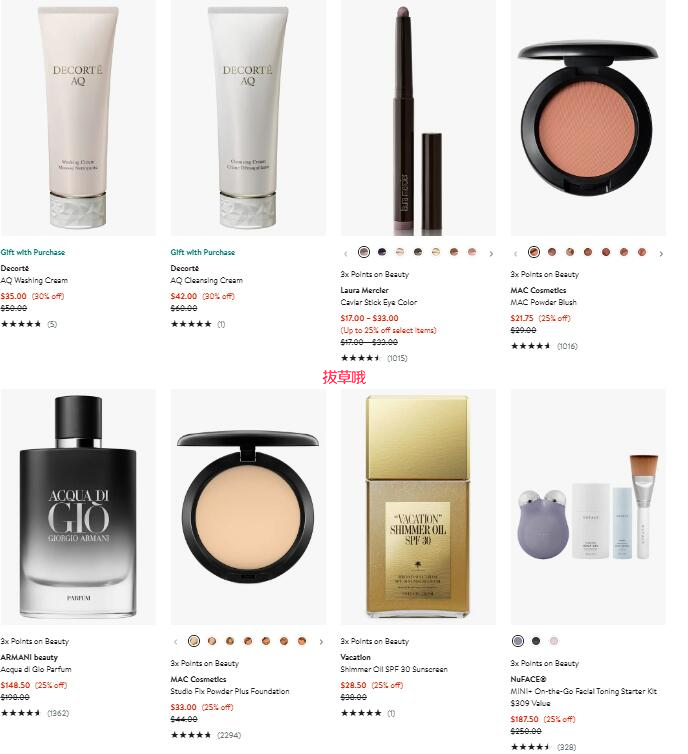Show next Studio Fix foundation shades arrow
The width and height of the screenshot is (688, 754).
[321, 641]
